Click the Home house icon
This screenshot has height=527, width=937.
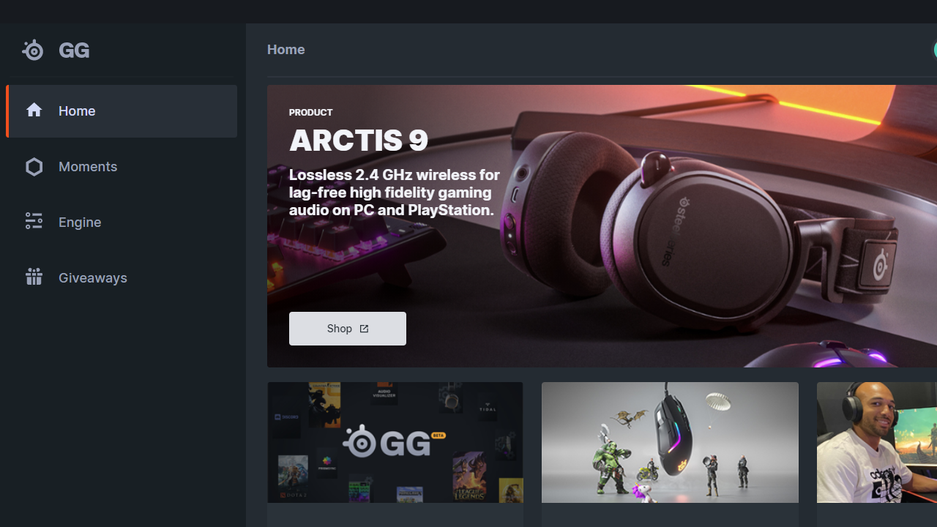[x=34, y=110]
